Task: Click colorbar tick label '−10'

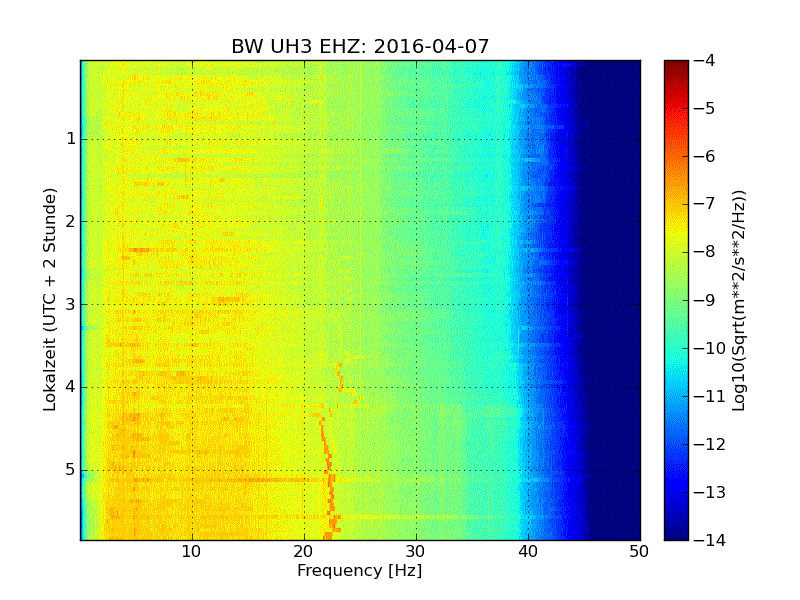Action: [710, 348]
